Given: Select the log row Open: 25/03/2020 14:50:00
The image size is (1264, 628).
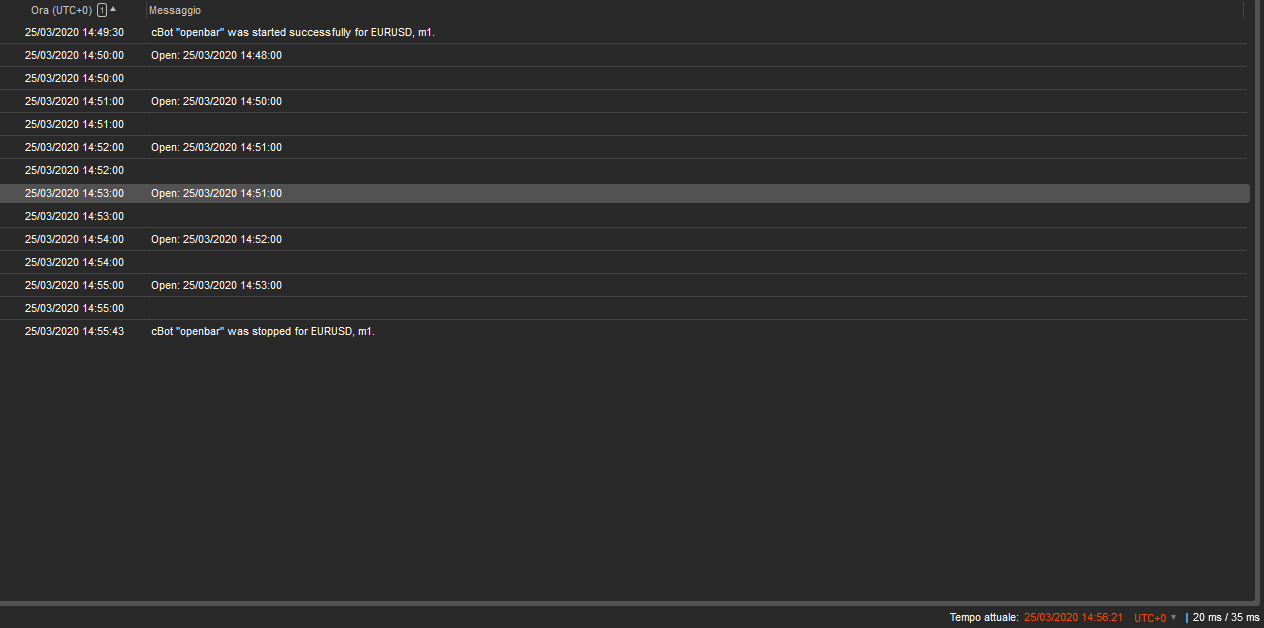Looking at the screenshot, I should click(x=216, y=101).
